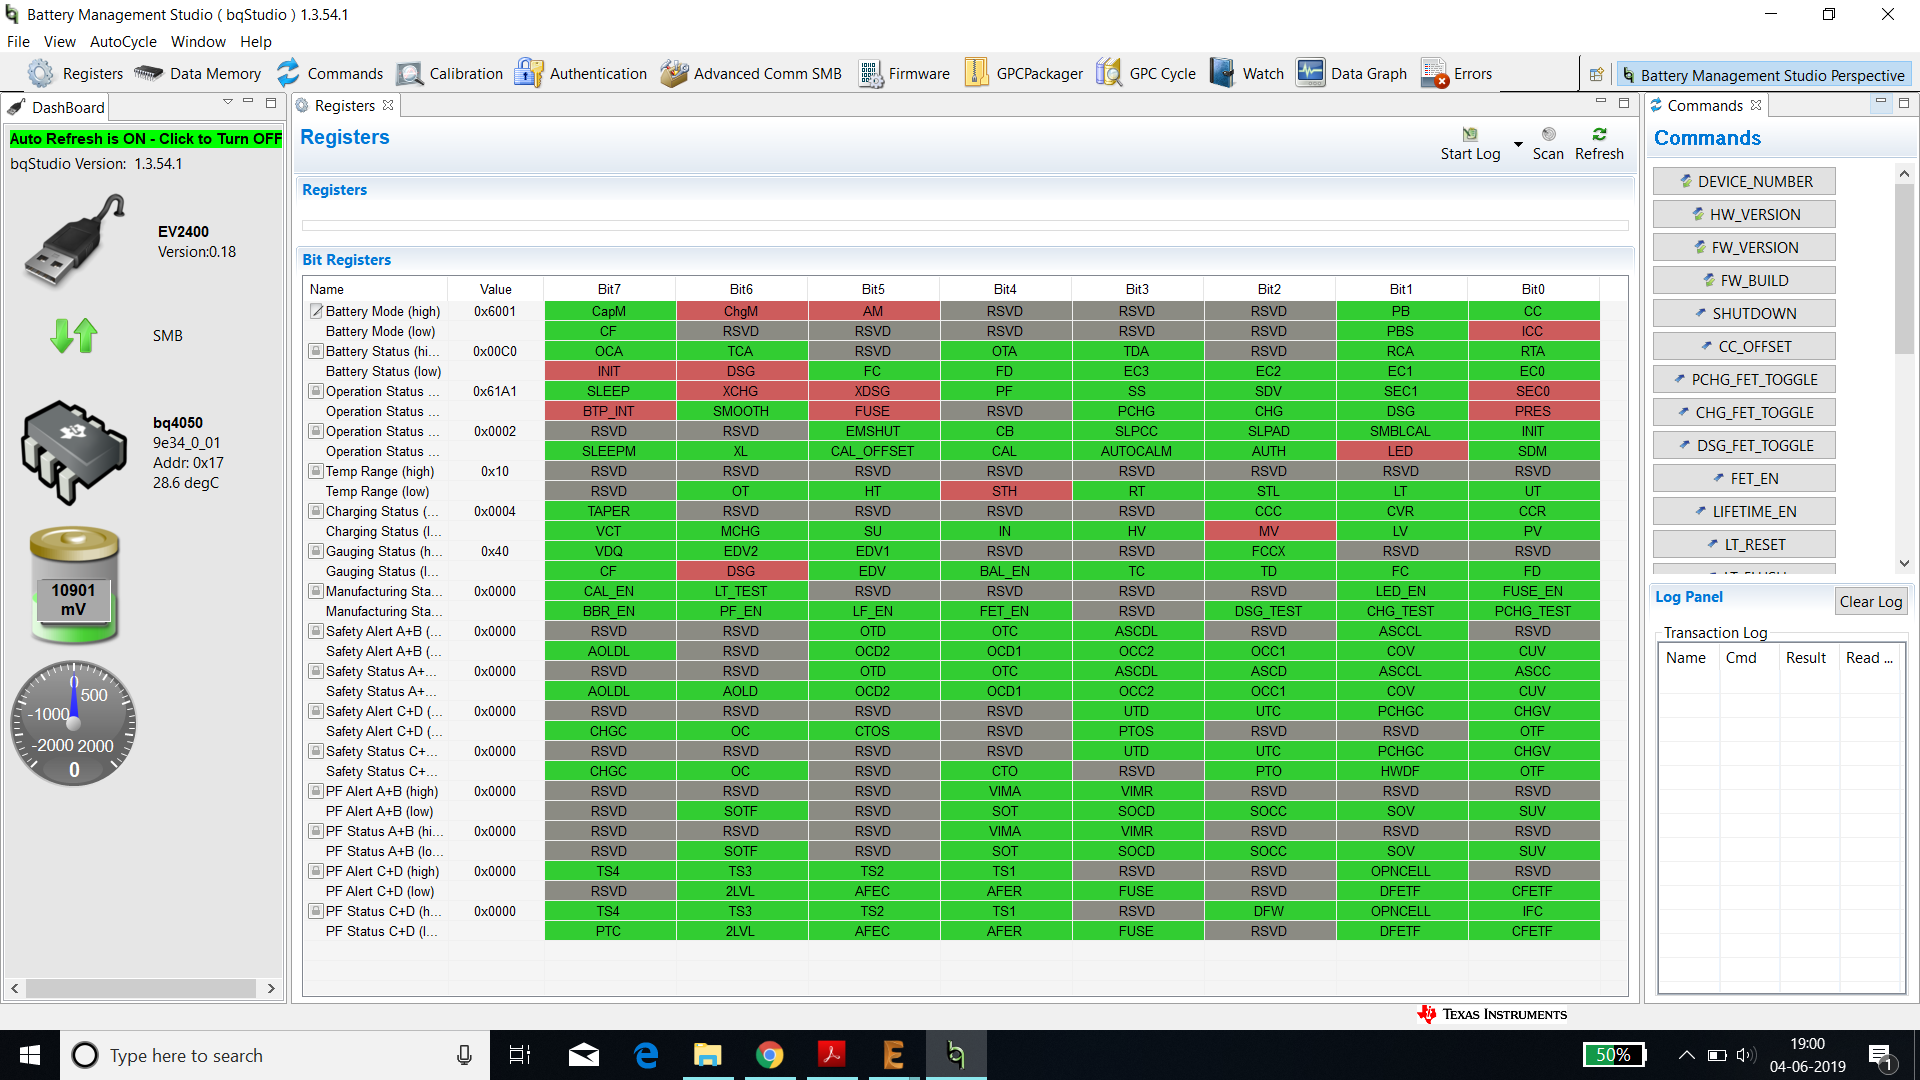Image resolution: width=1920 pixels, height=1080 pixels.
Task: Open the Registers toolbar icon
Action: (75, 73)
